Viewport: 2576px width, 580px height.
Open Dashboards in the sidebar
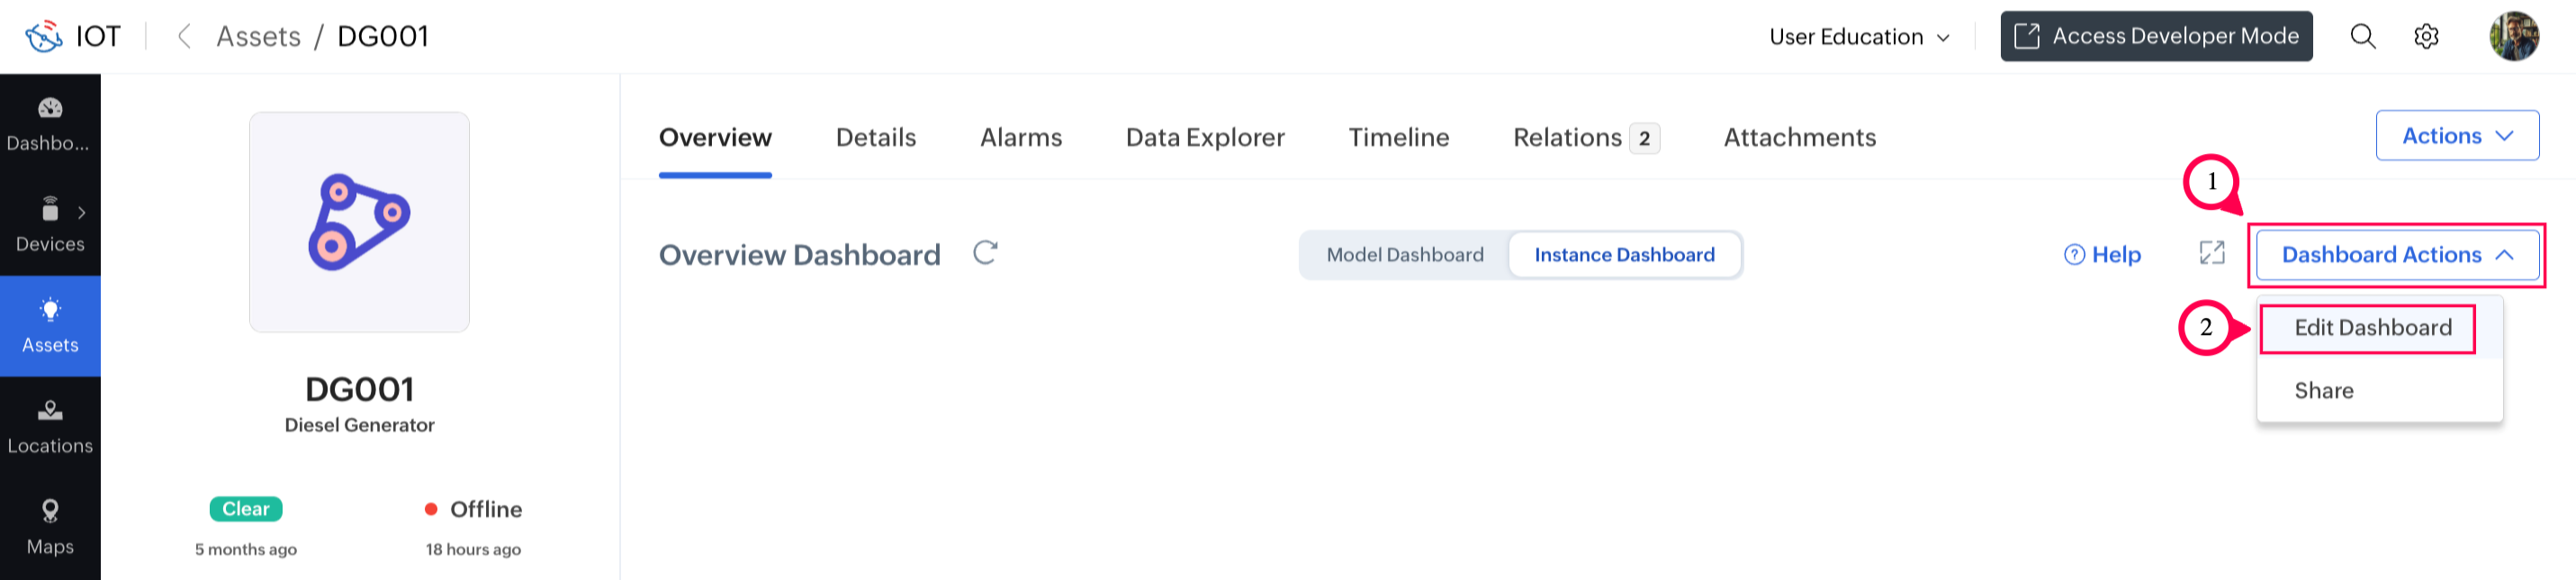click(x=50, y=124)
